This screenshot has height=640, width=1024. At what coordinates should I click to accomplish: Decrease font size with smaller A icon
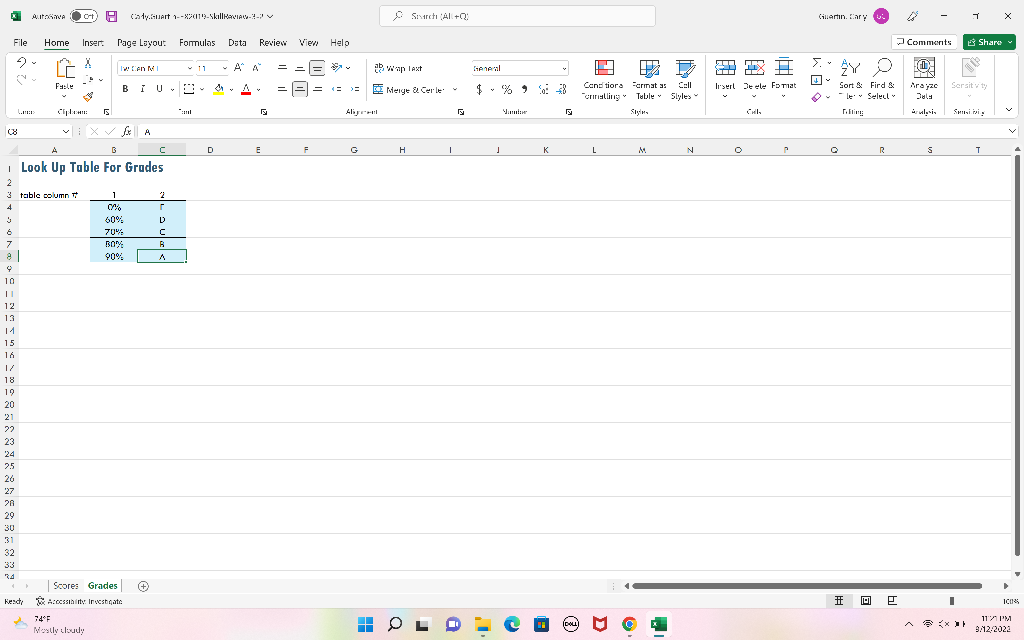(x=257, y=68)
